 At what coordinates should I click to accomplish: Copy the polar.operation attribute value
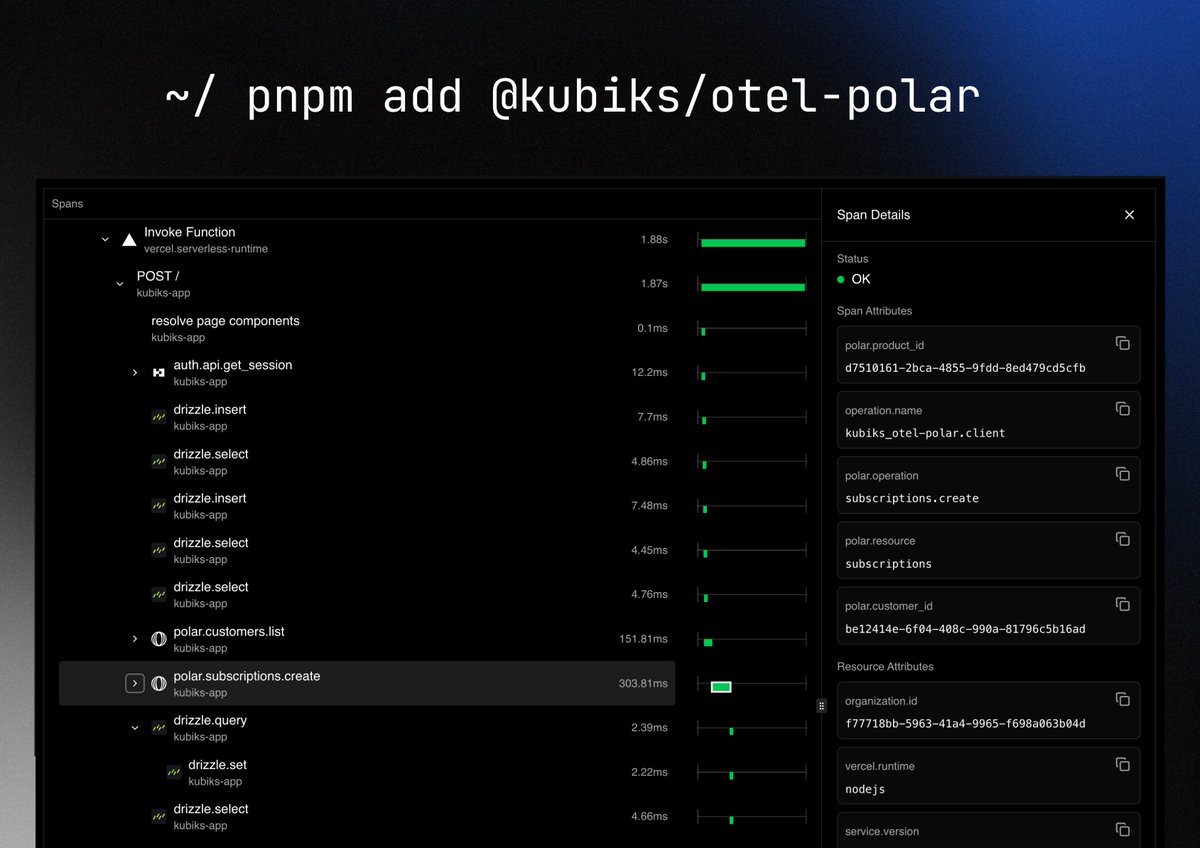tap(1122, 474)
